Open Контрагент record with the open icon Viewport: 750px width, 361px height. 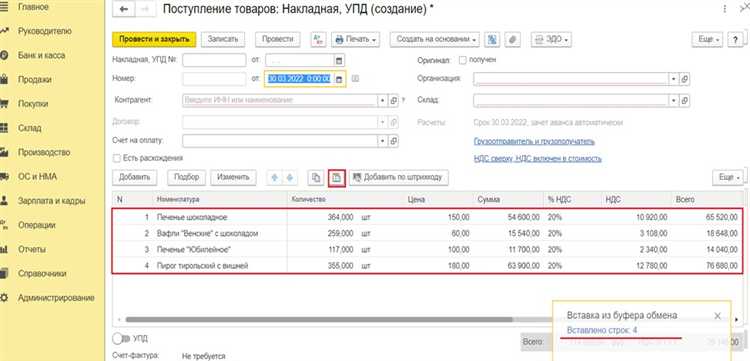pyautogui.click(x=394, y=100)
